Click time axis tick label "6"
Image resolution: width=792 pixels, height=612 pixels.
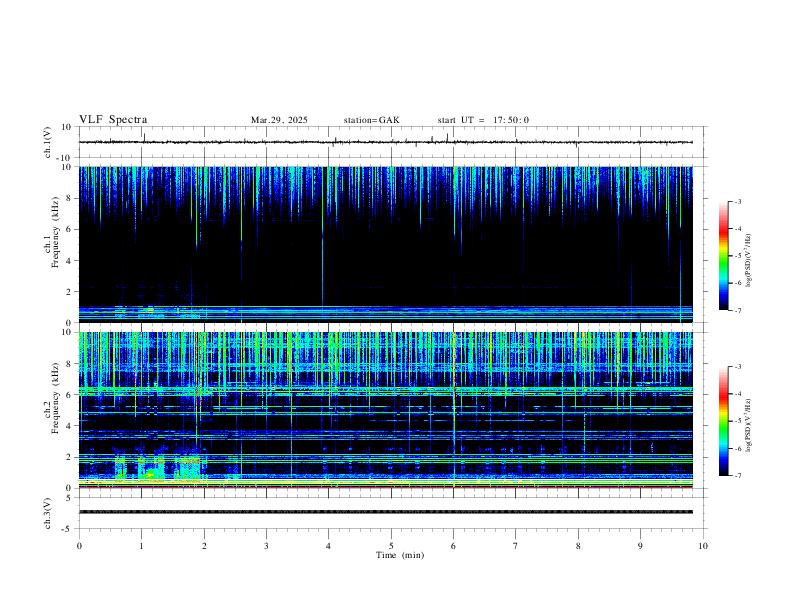pyautogui.click(x=454, y=546)
